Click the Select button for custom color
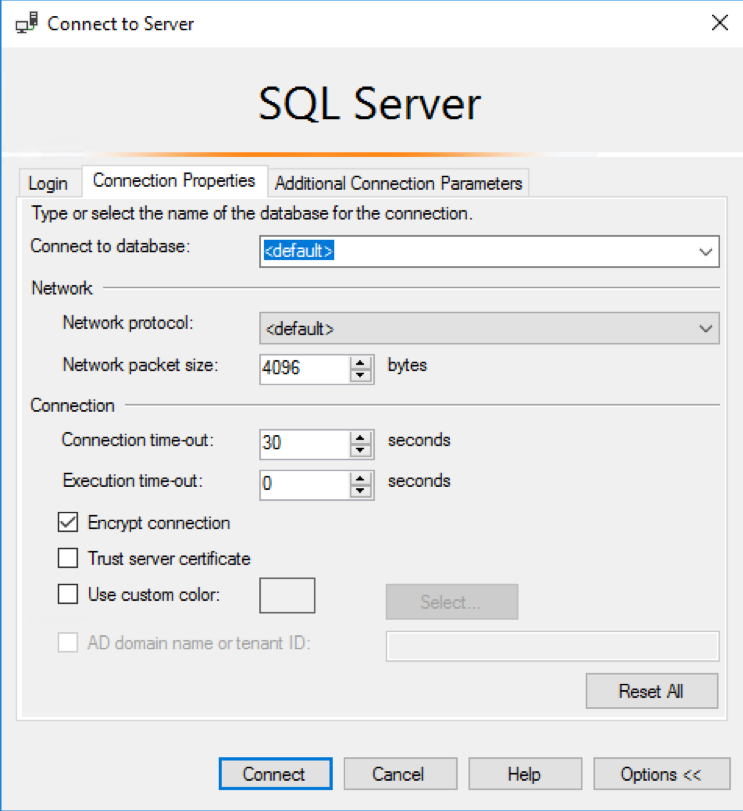The image size is (743, 811). (451, 602)
